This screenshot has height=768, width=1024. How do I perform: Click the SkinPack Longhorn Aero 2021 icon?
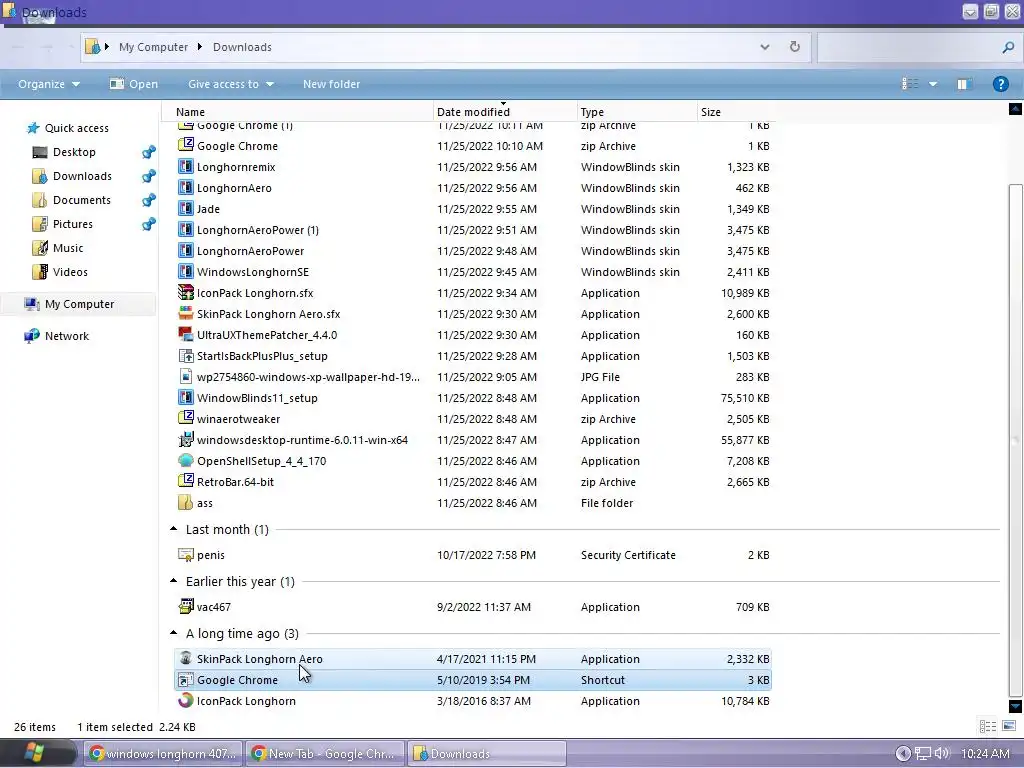(185, 658)
